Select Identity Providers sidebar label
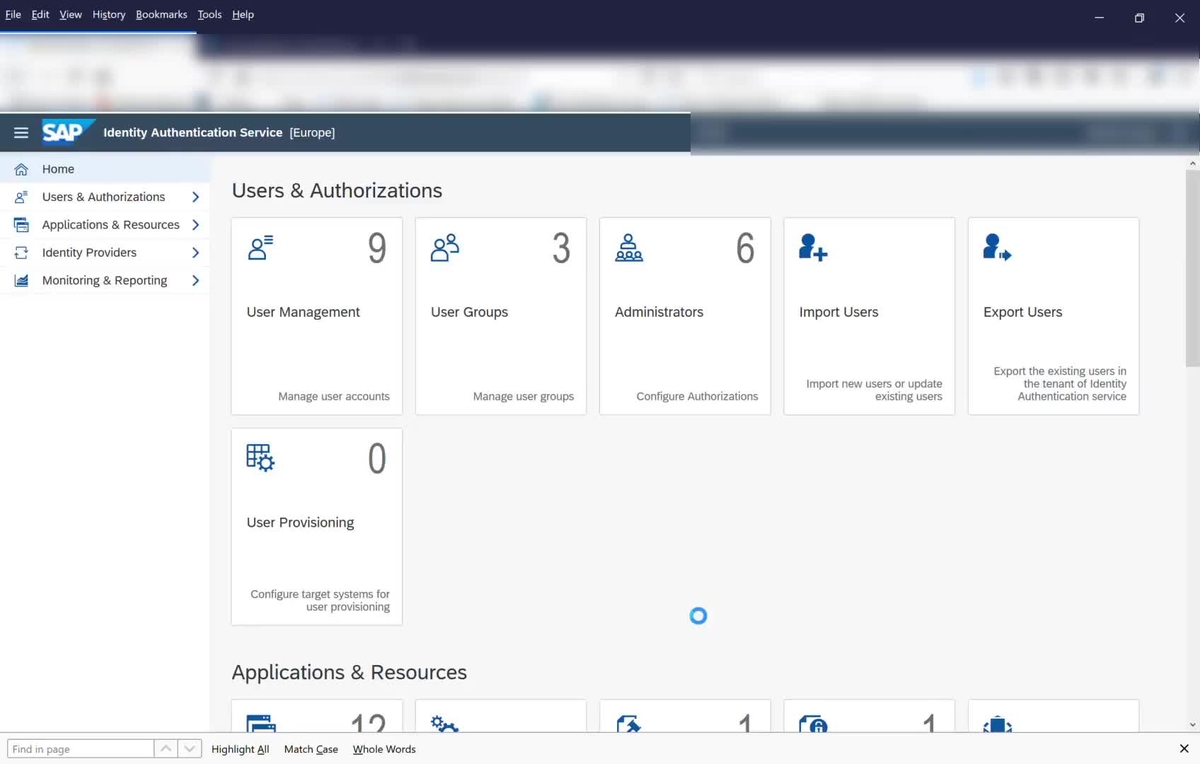1200x764 pixels. [89, 253]
